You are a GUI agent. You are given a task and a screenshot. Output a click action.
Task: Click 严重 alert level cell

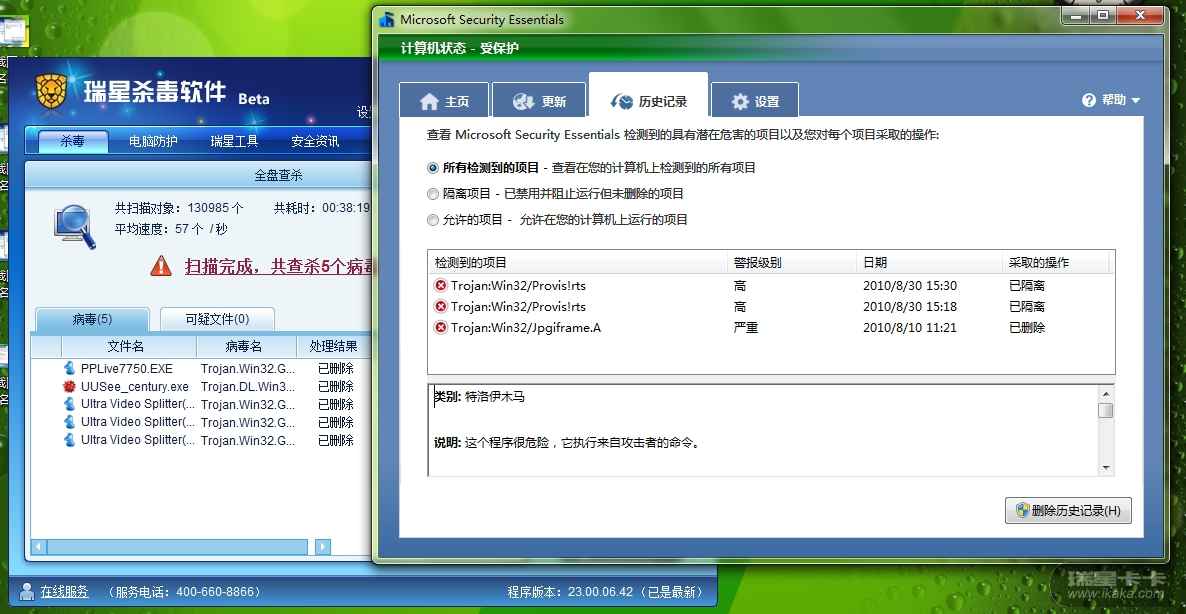click(746, 327)
